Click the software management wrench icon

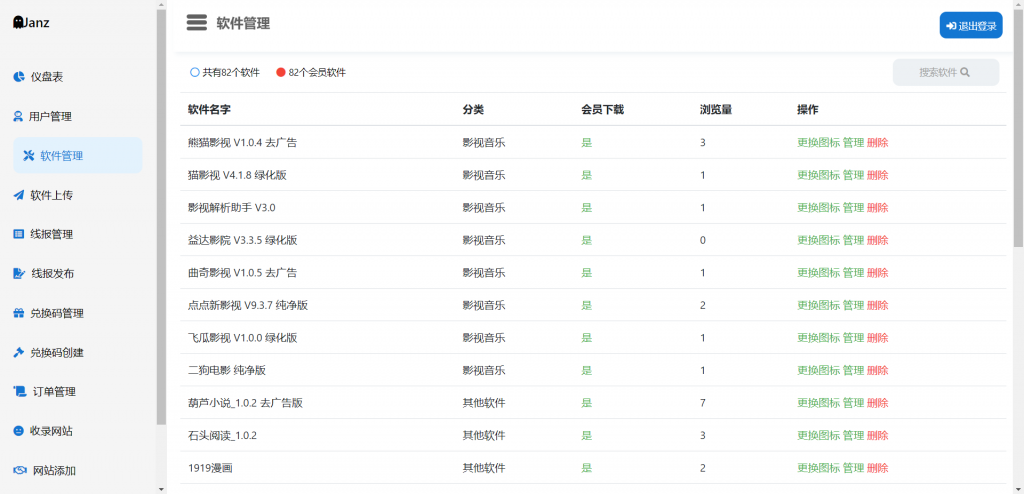point(28,156)
